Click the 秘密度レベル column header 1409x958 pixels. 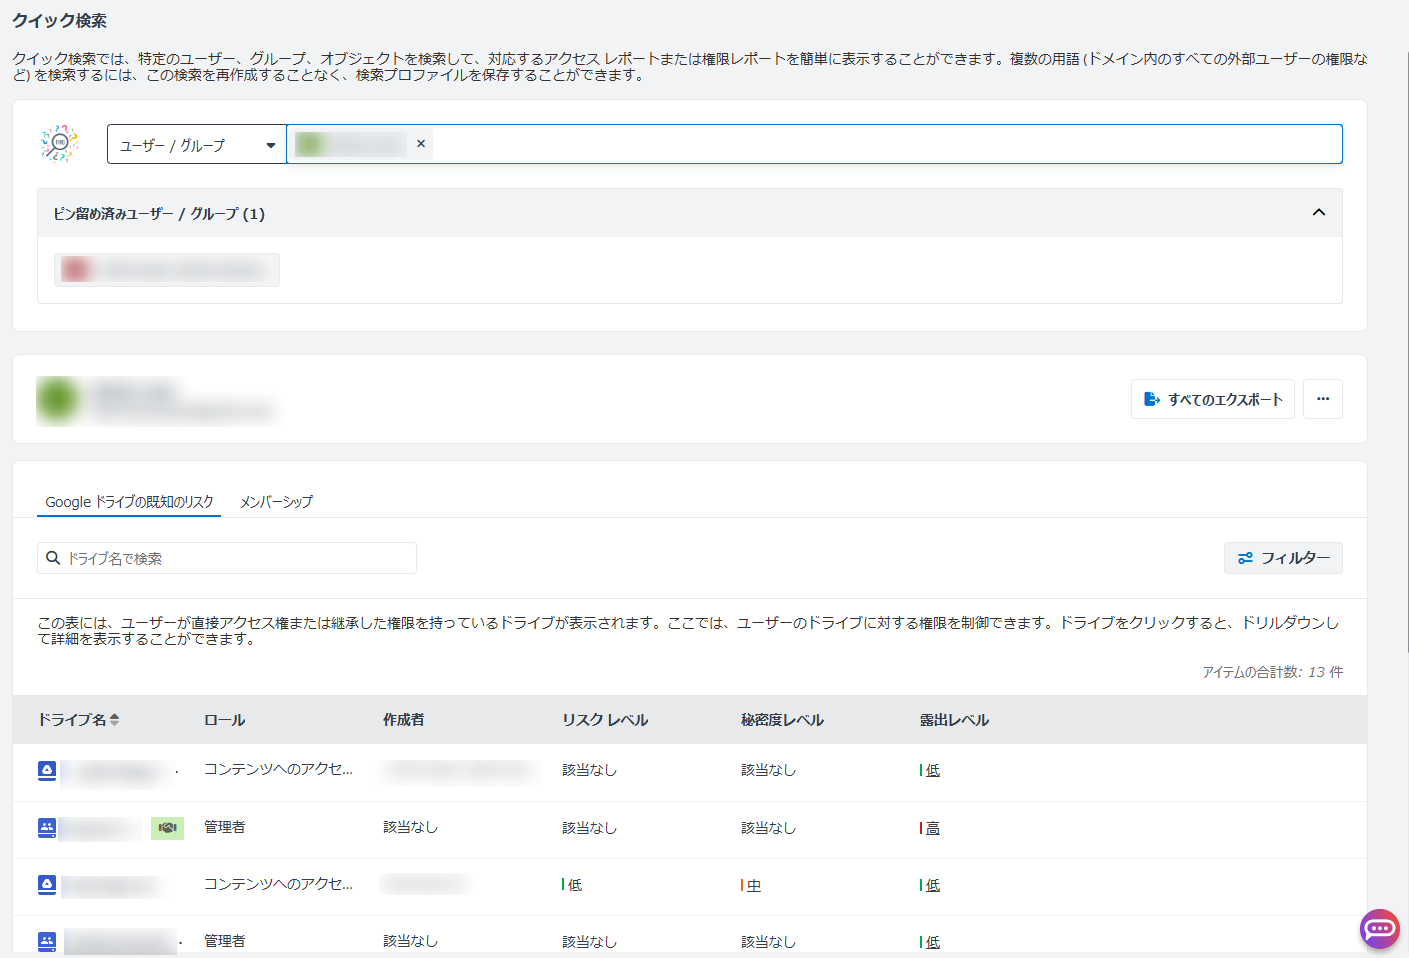[782, 720]
